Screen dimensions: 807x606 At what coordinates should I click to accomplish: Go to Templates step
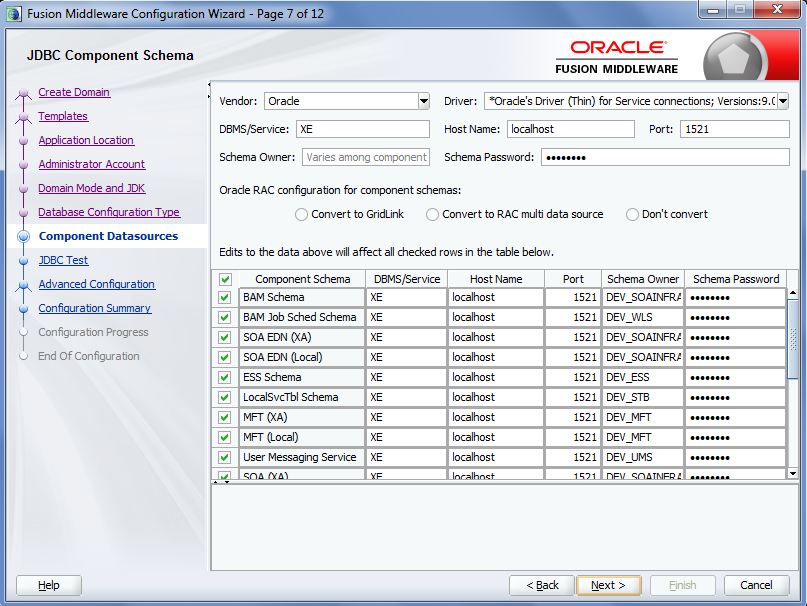point(63,116)
